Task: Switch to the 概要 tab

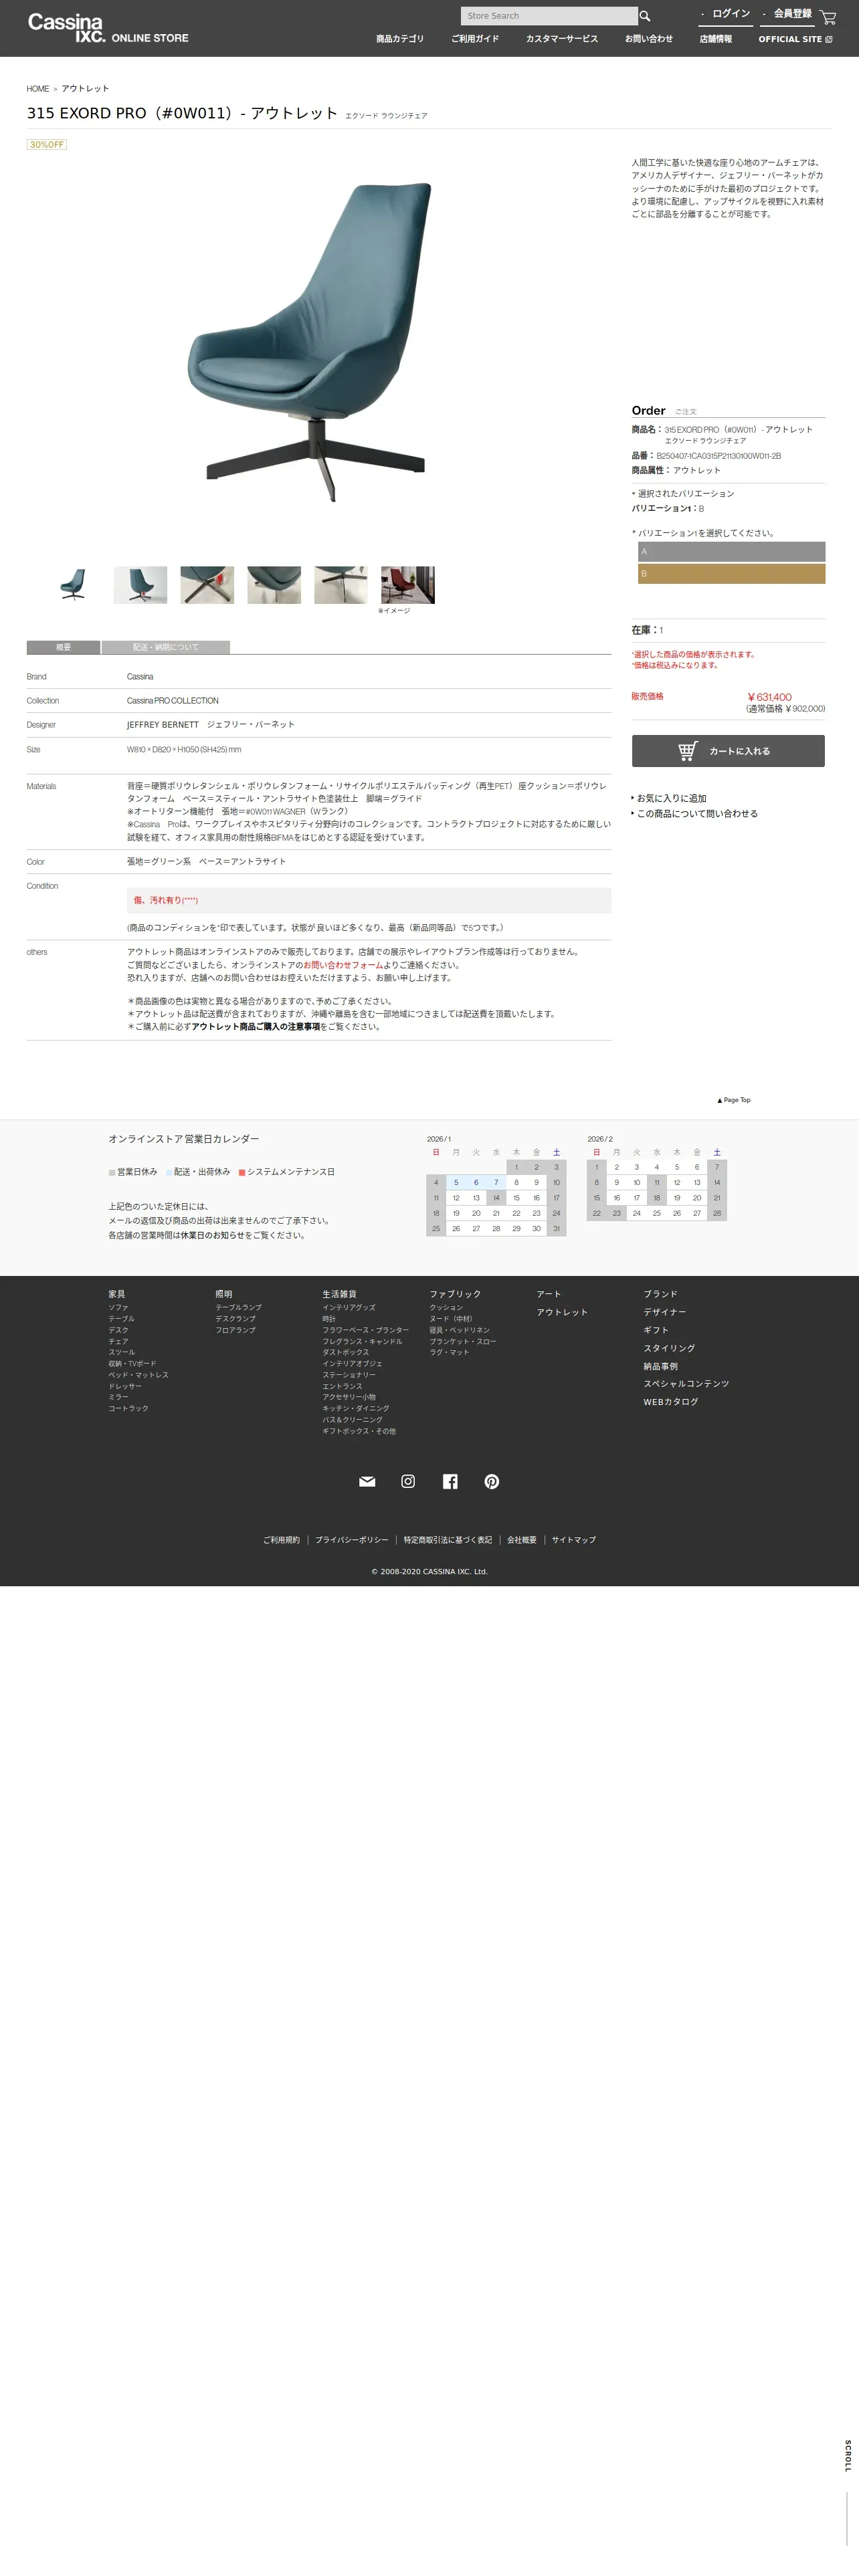Action: tap(63, 647)
